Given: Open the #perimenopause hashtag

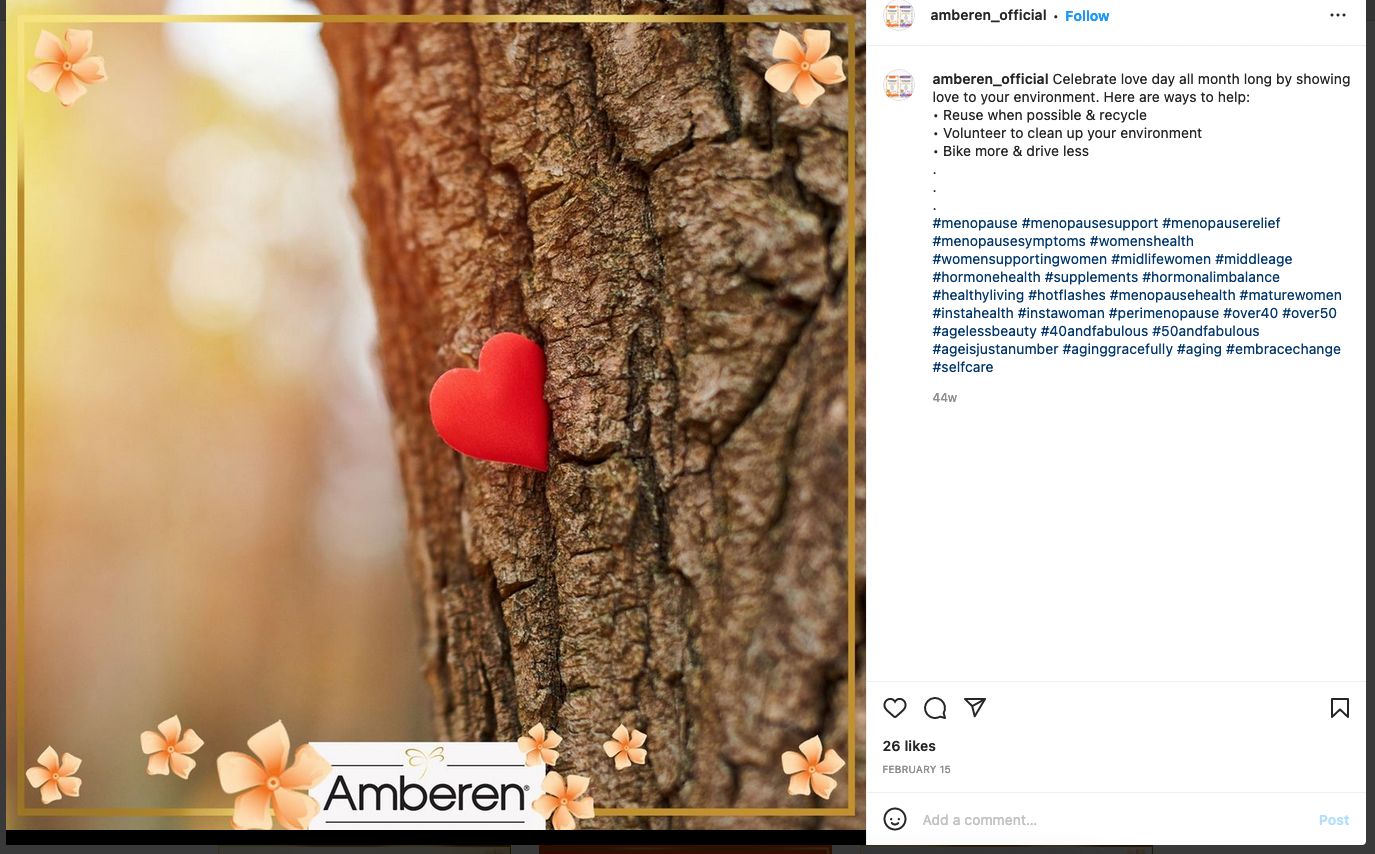Looking at the screenshot, I should [1164, 313].
